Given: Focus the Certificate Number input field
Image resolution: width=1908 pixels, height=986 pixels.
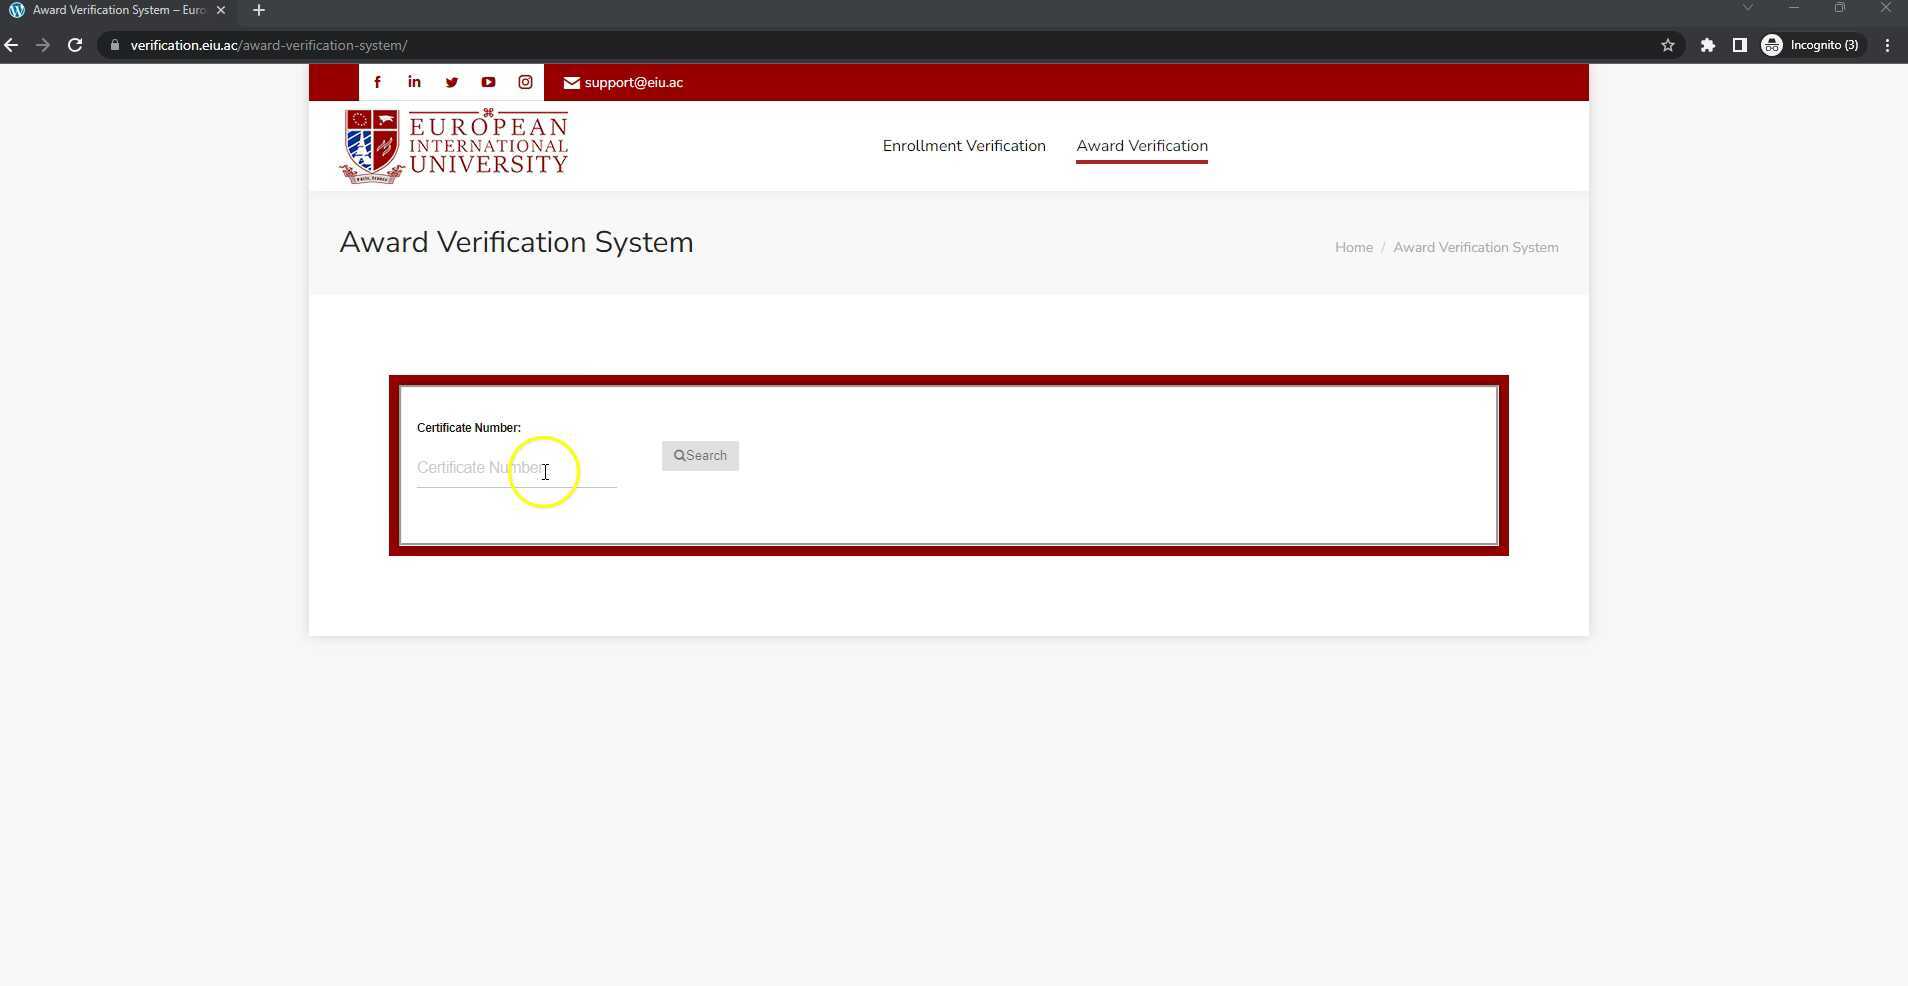Looking at the screenshot, I should [x=516, y=468].
